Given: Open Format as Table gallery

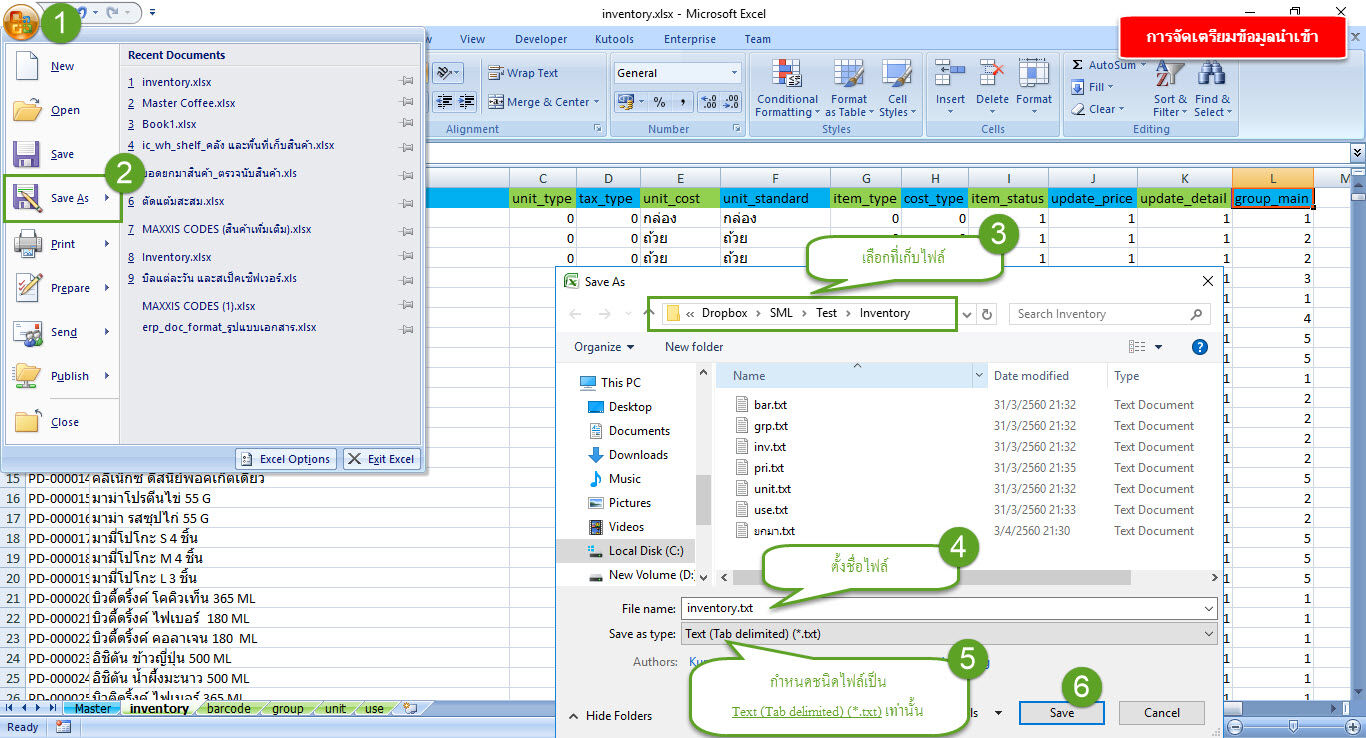Looking at the screenshot, I should [848, 88].
